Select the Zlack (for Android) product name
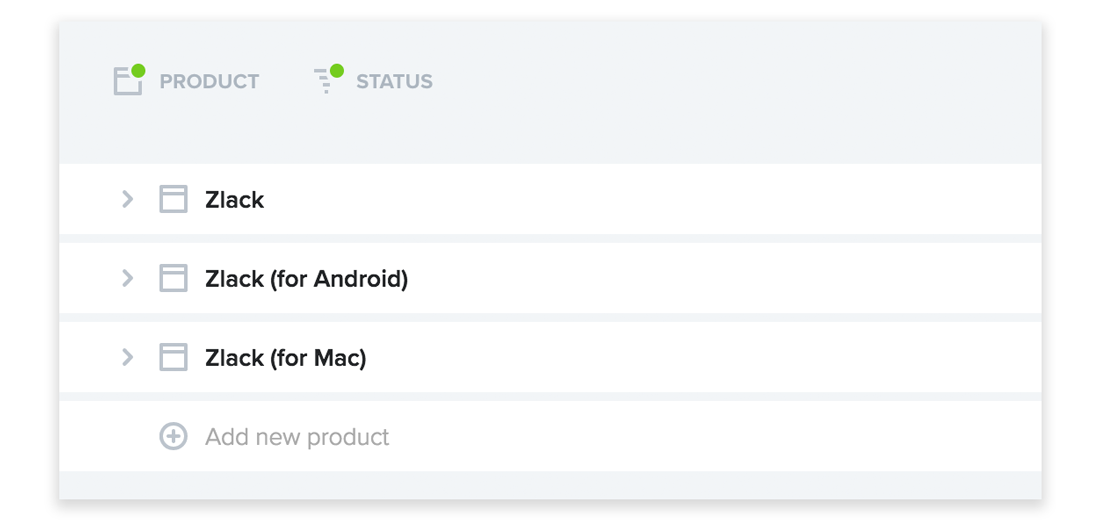 307,279
